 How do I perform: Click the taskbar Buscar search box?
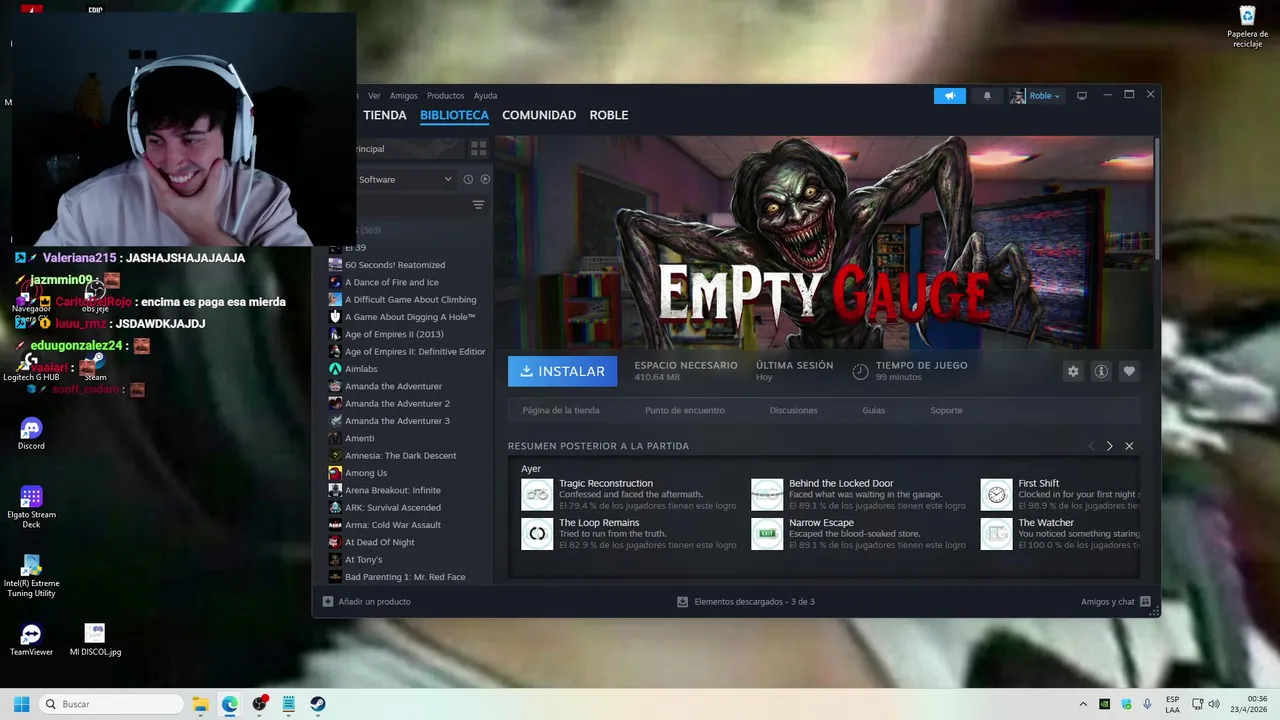click(x=111, y=704)
